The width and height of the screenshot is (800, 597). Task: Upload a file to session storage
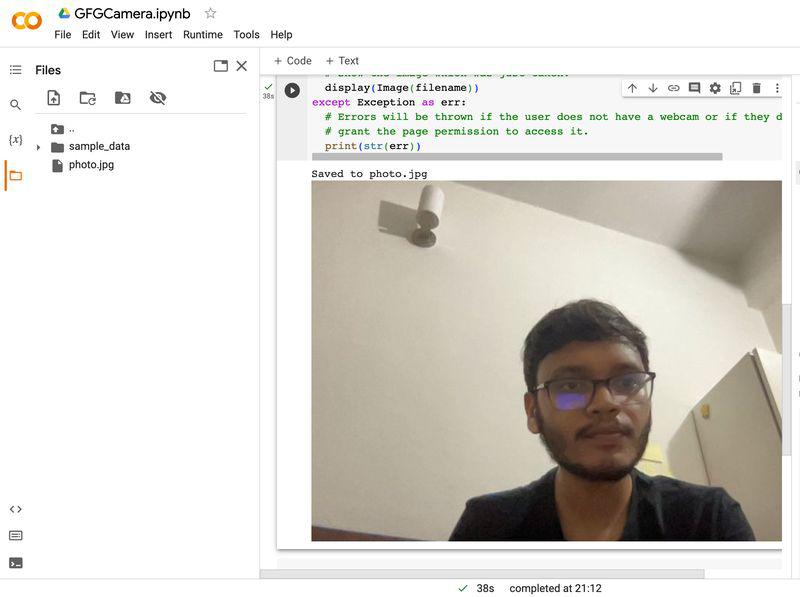[x=54, y=97]
